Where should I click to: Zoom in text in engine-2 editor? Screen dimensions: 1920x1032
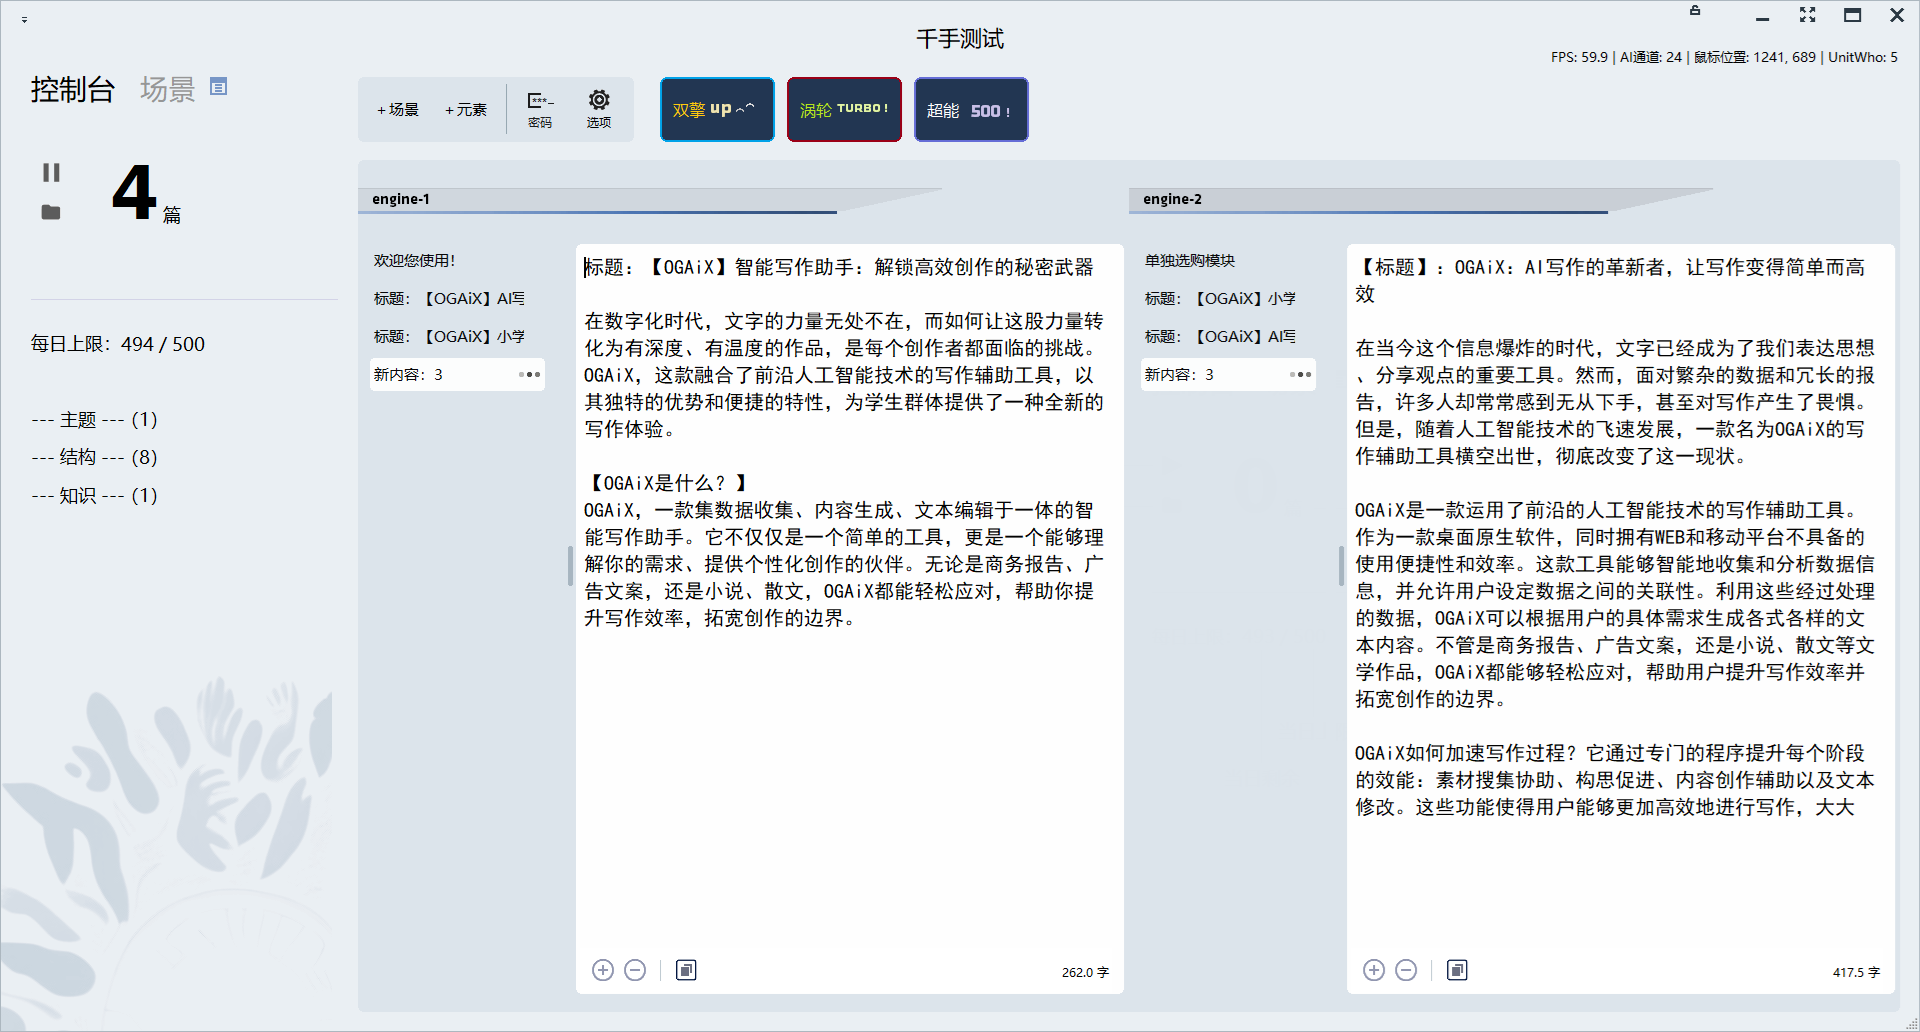click(1374, 970)
